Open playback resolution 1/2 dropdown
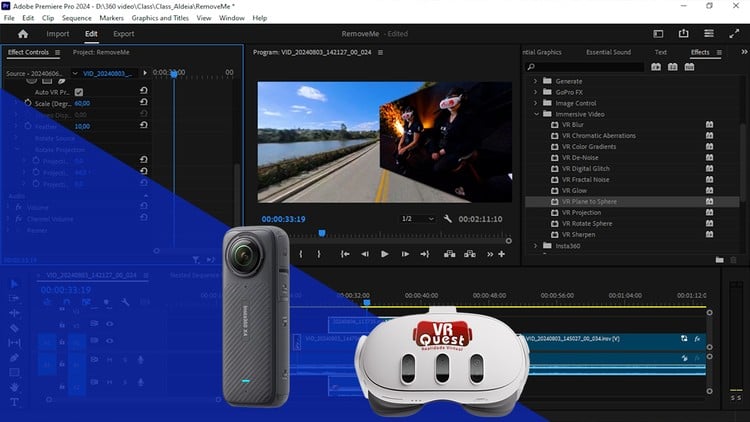 418,219
